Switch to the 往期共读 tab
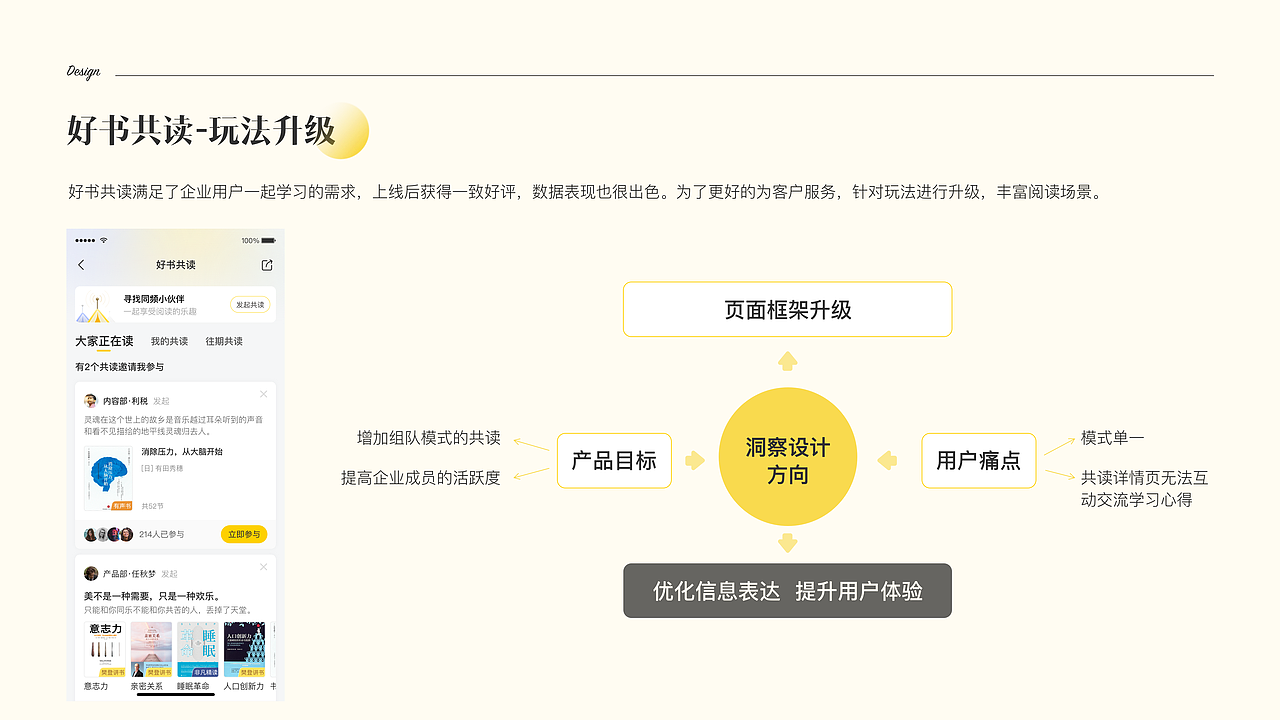The image size is (1280, 720). [225, 341]
